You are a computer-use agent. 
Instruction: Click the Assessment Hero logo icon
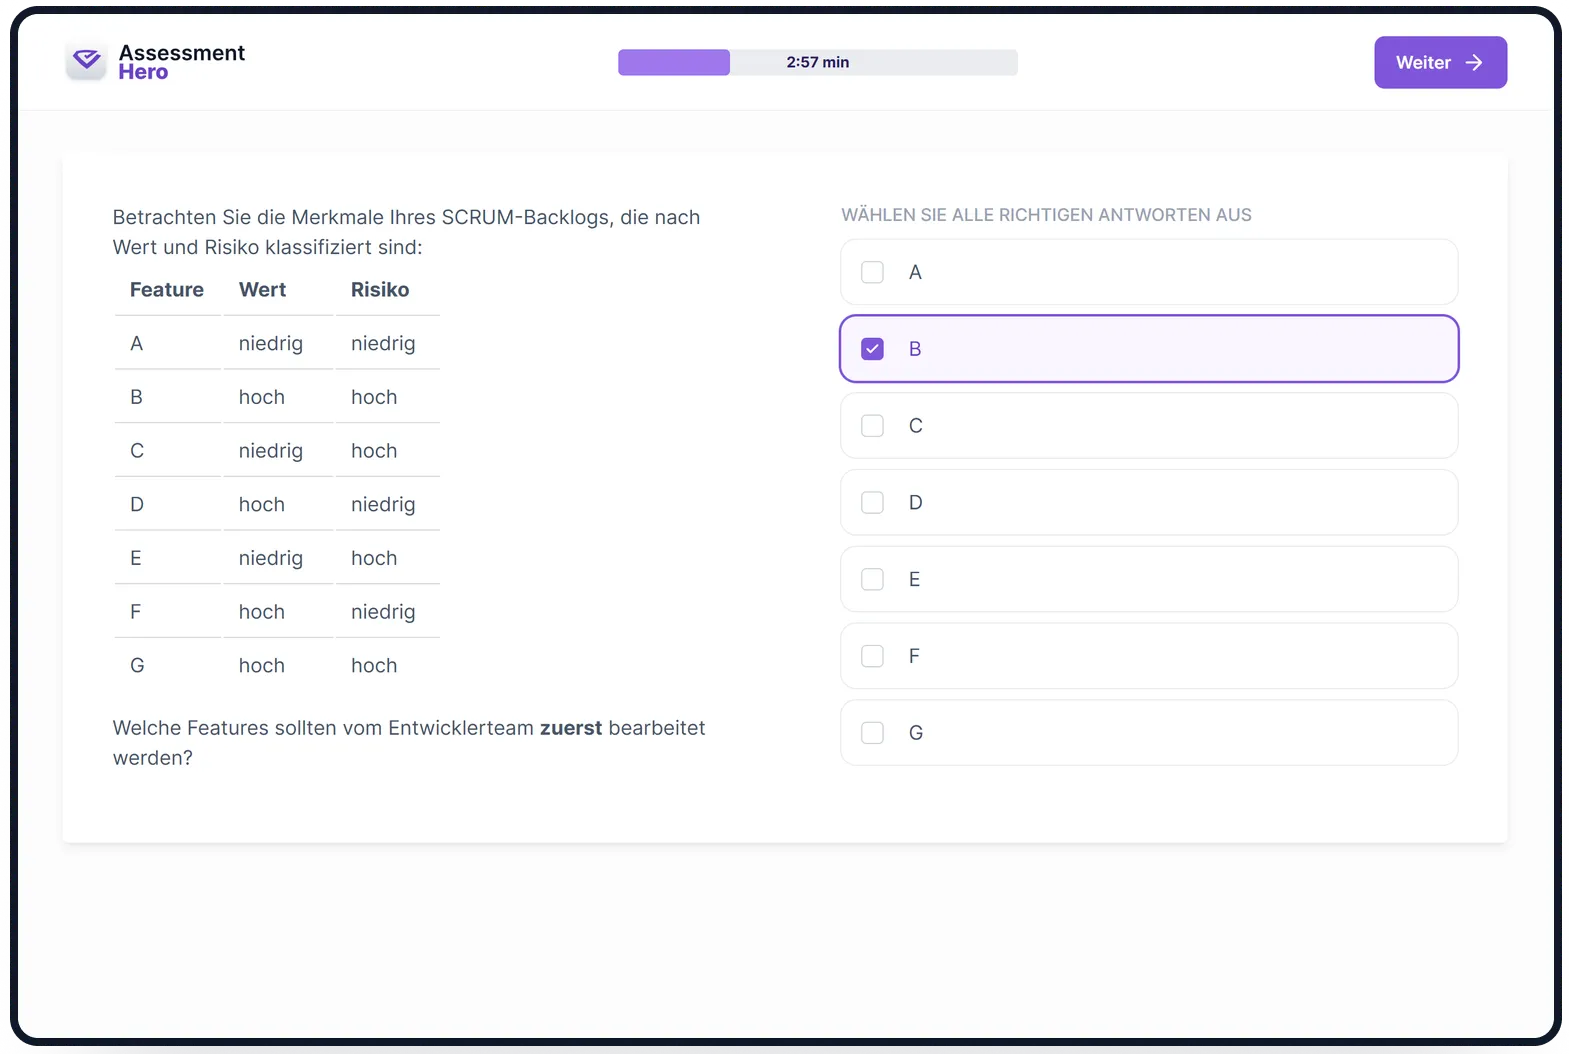(87, 62)
